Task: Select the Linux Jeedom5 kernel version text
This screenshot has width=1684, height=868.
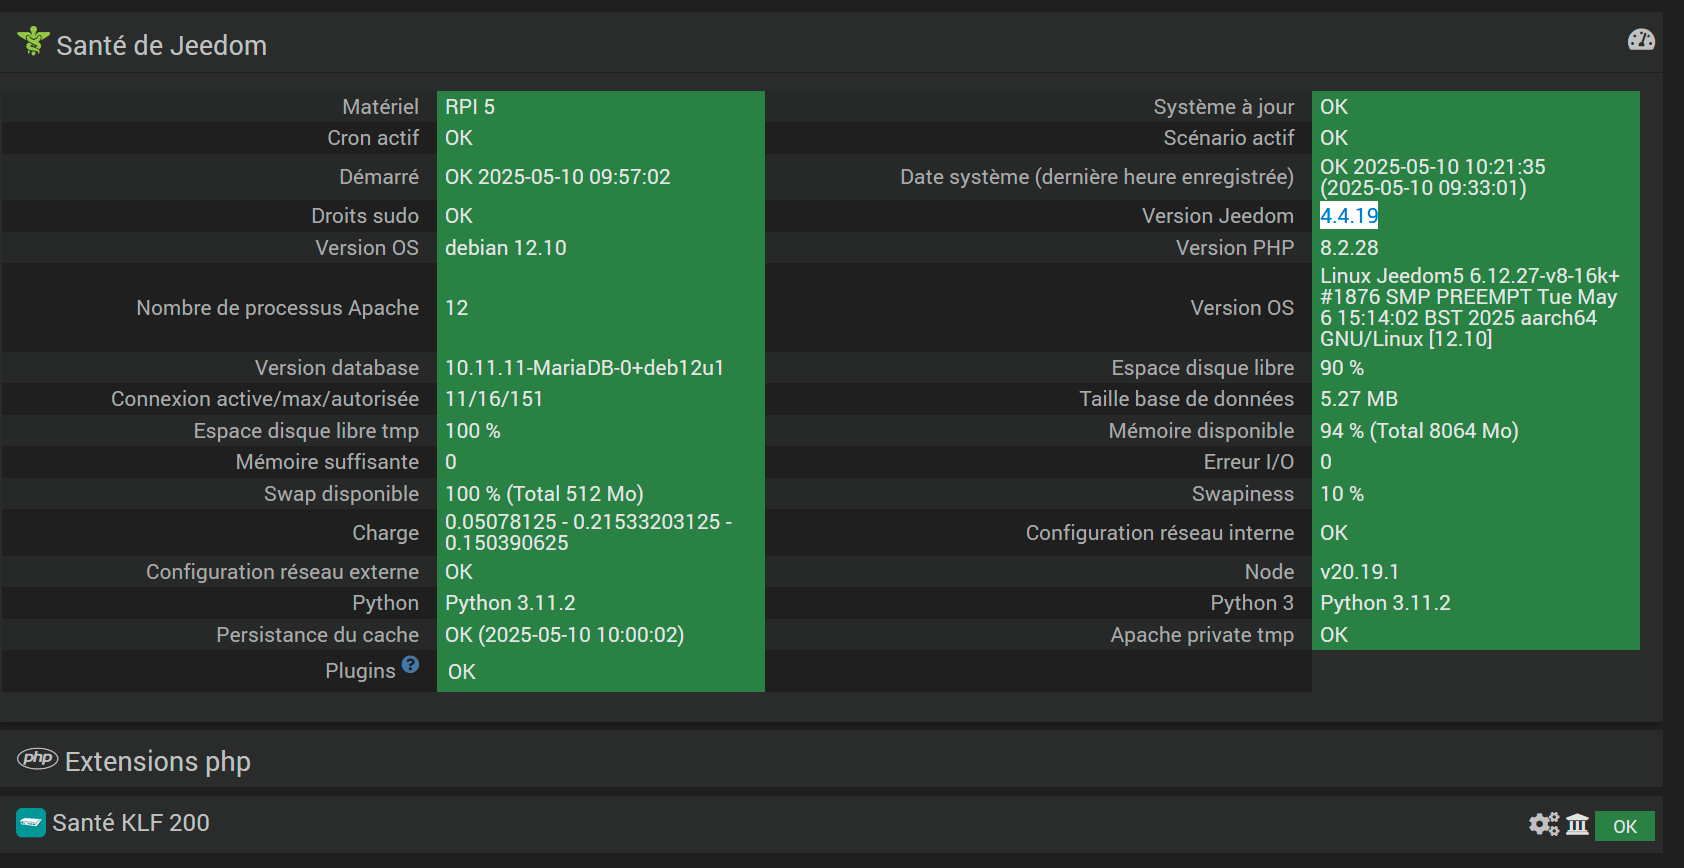Action: point(1469,307)
